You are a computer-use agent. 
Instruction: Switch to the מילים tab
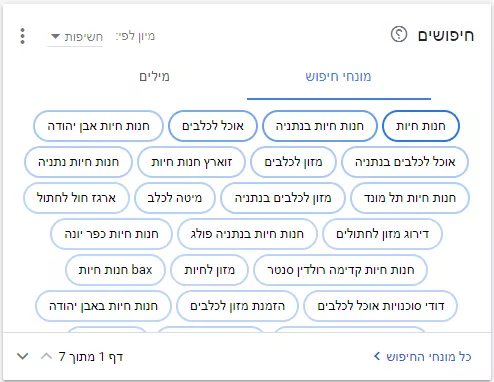(x=154, y=77)
